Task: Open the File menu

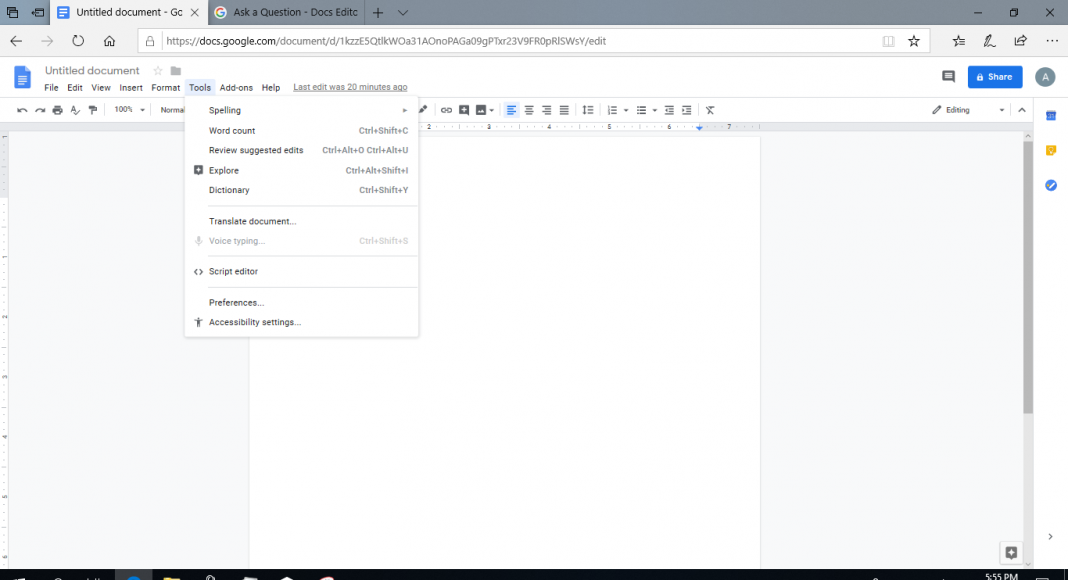Action: (x=51, y=88)
